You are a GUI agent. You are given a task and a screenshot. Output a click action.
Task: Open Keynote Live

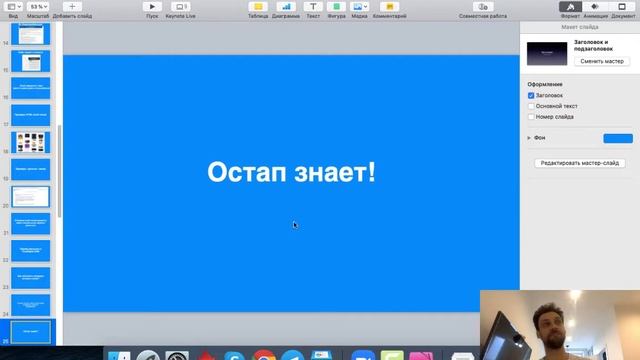pyautogui.click(x=180, y=7)
